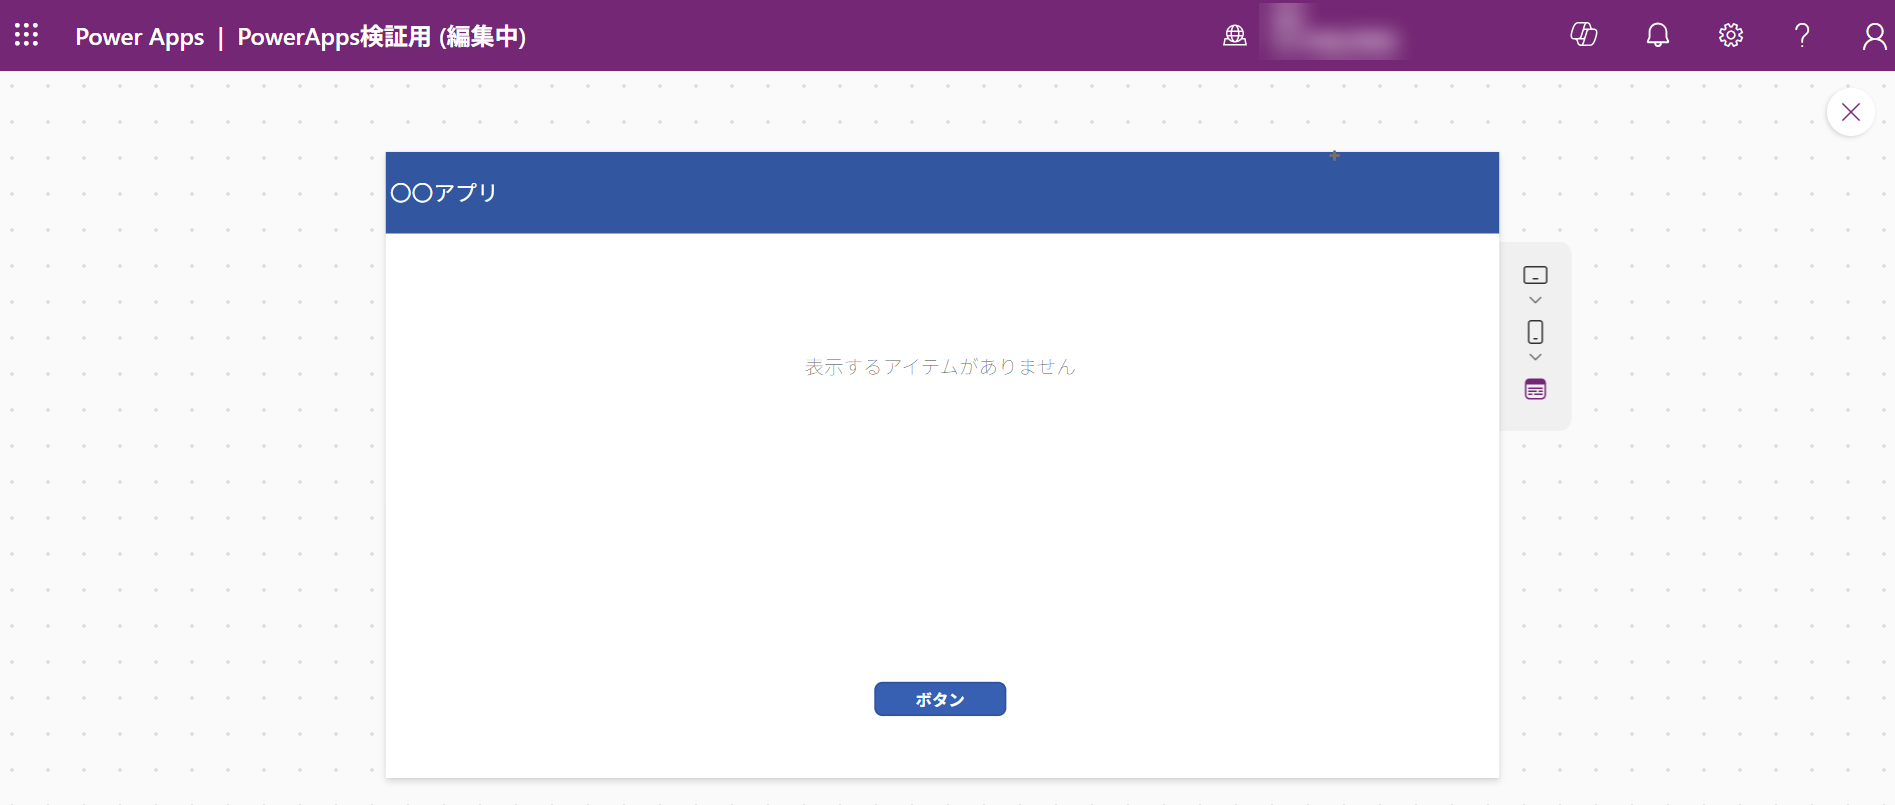This screenshot has width=1895, height=805.
Task: Select the browser window preview mode
Action: click(1535, 389)
